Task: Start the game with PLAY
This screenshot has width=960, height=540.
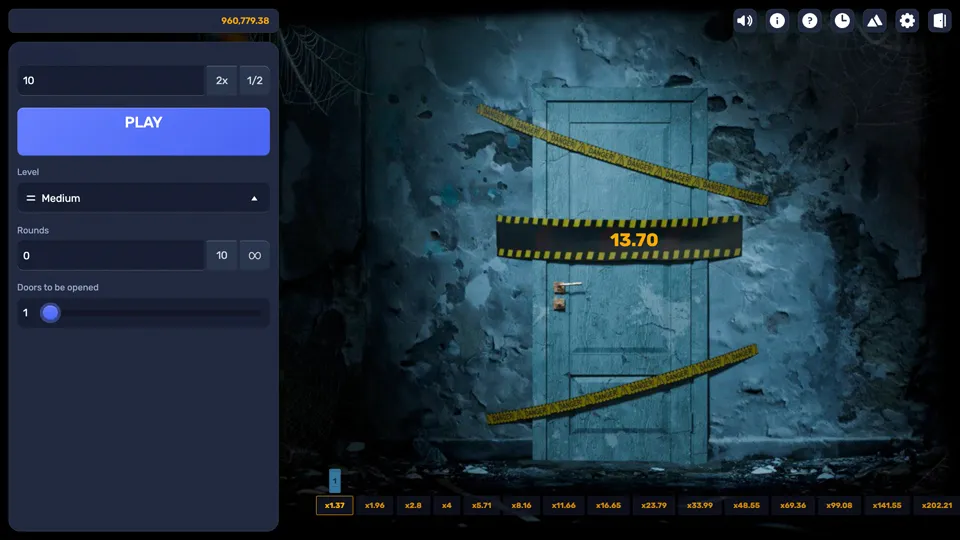Action: [x=143, y=131]
